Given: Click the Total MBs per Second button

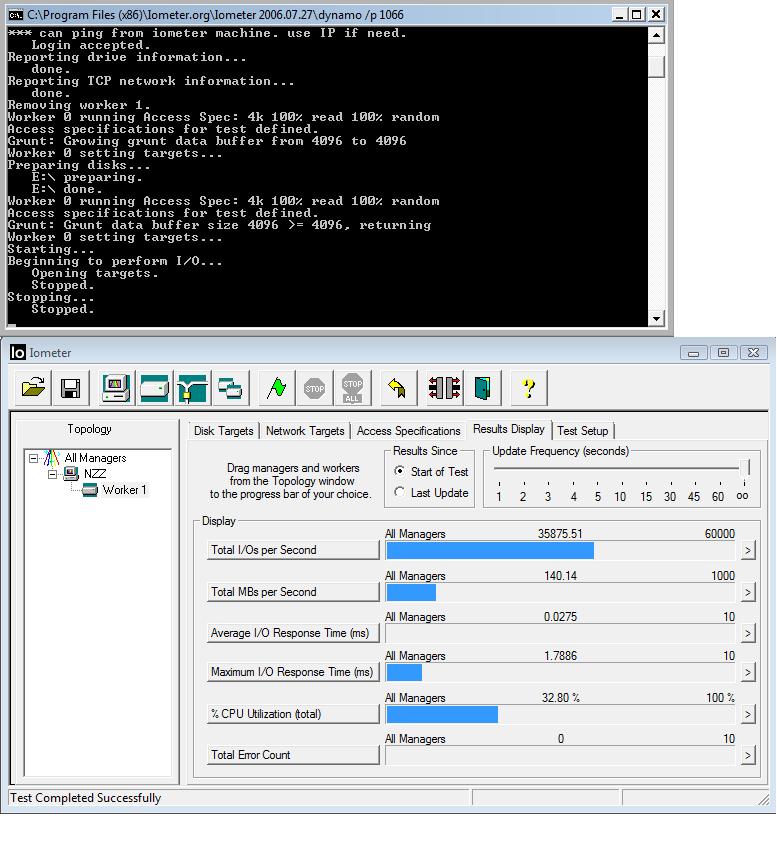Looking at the screenshot, I should click(x=293, y=592).
